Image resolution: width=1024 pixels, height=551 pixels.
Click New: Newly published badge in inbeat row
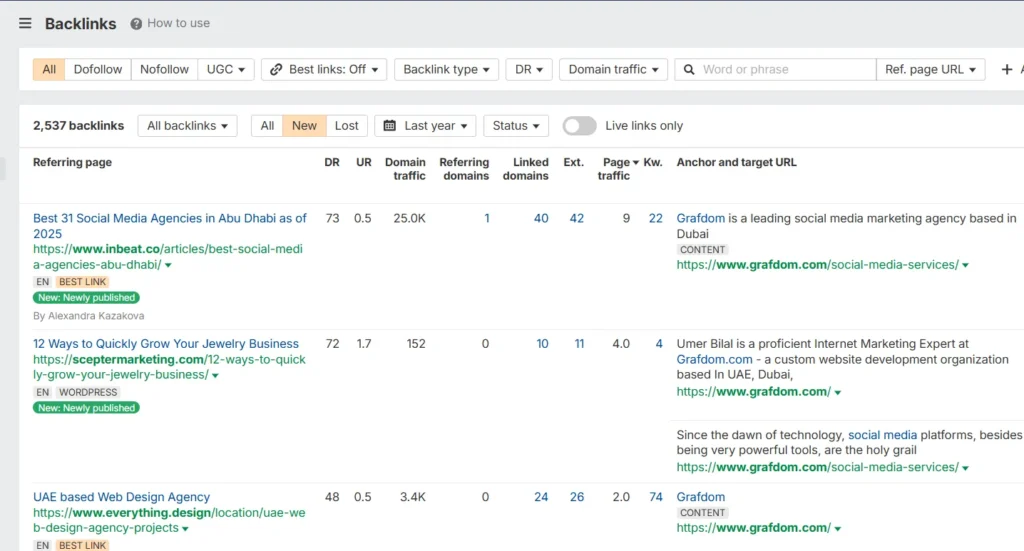click(x=86, y=298)
